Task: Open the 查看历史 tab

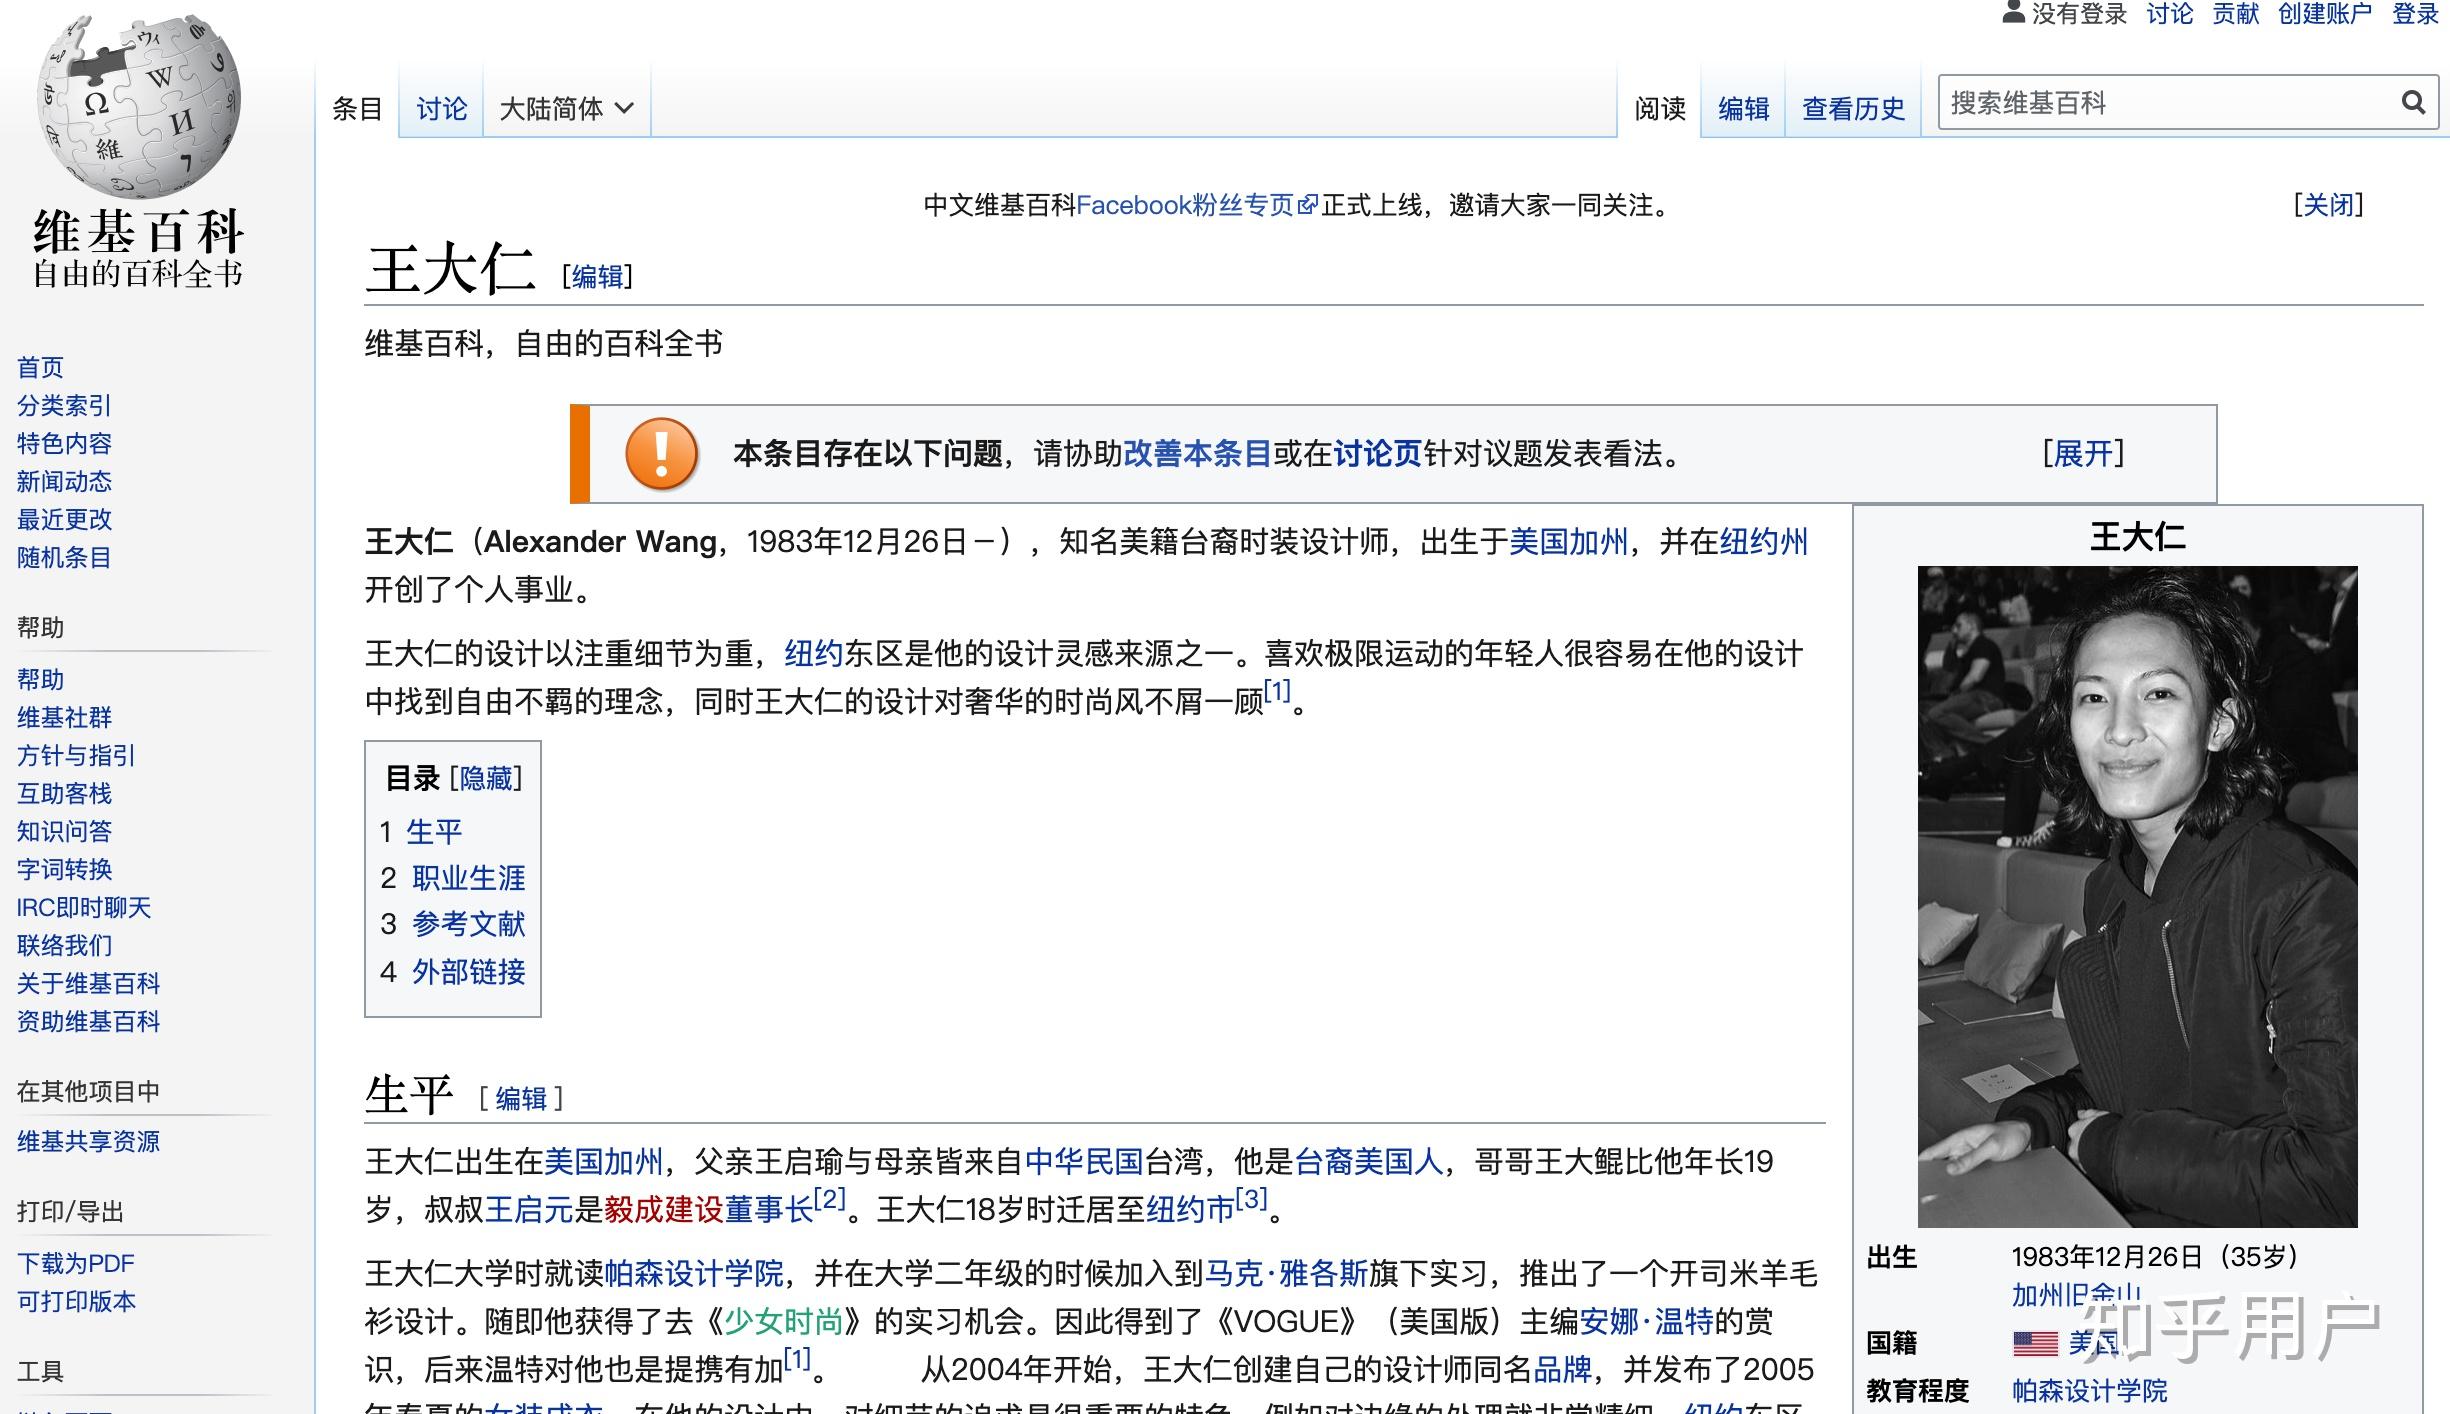Action: coord(1852,108)
